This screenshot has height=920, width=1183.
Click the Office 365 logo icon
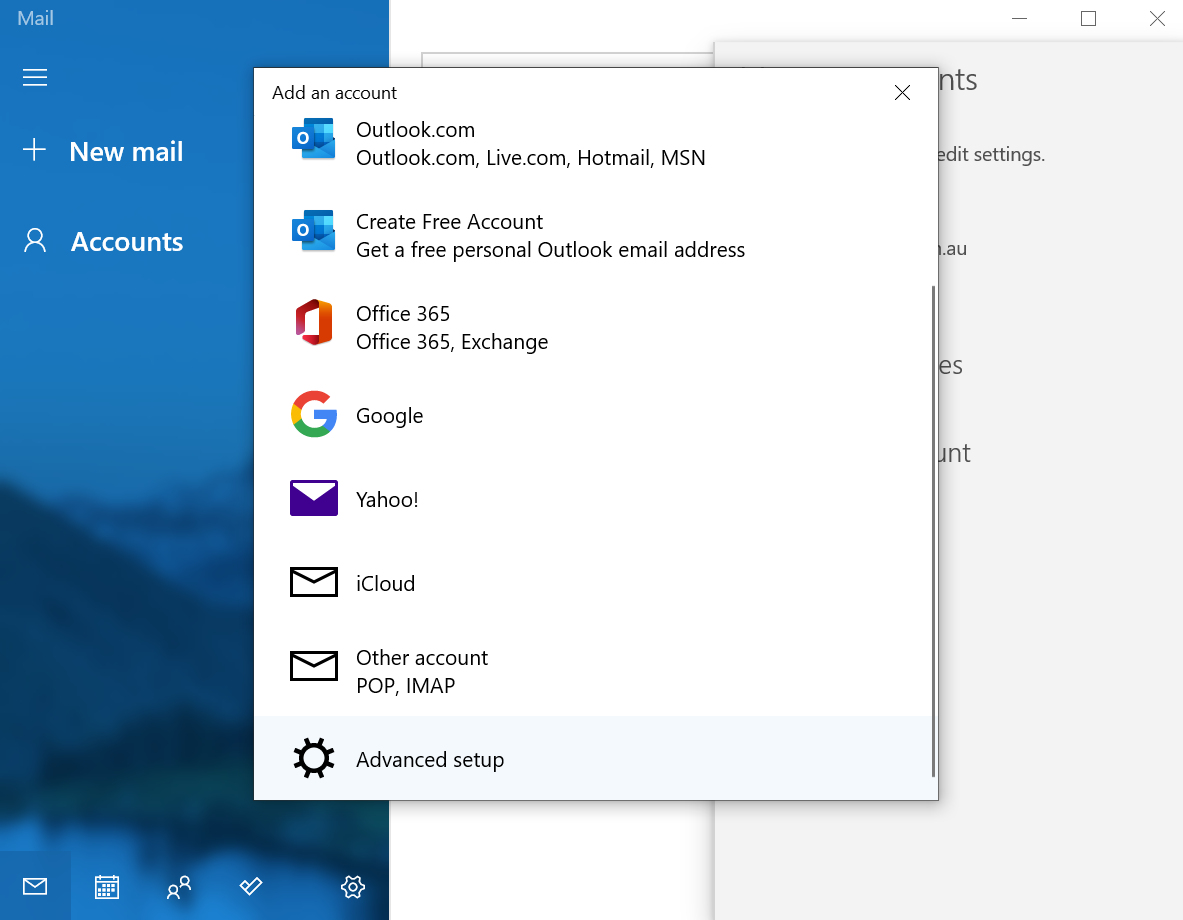coord(313,322)
